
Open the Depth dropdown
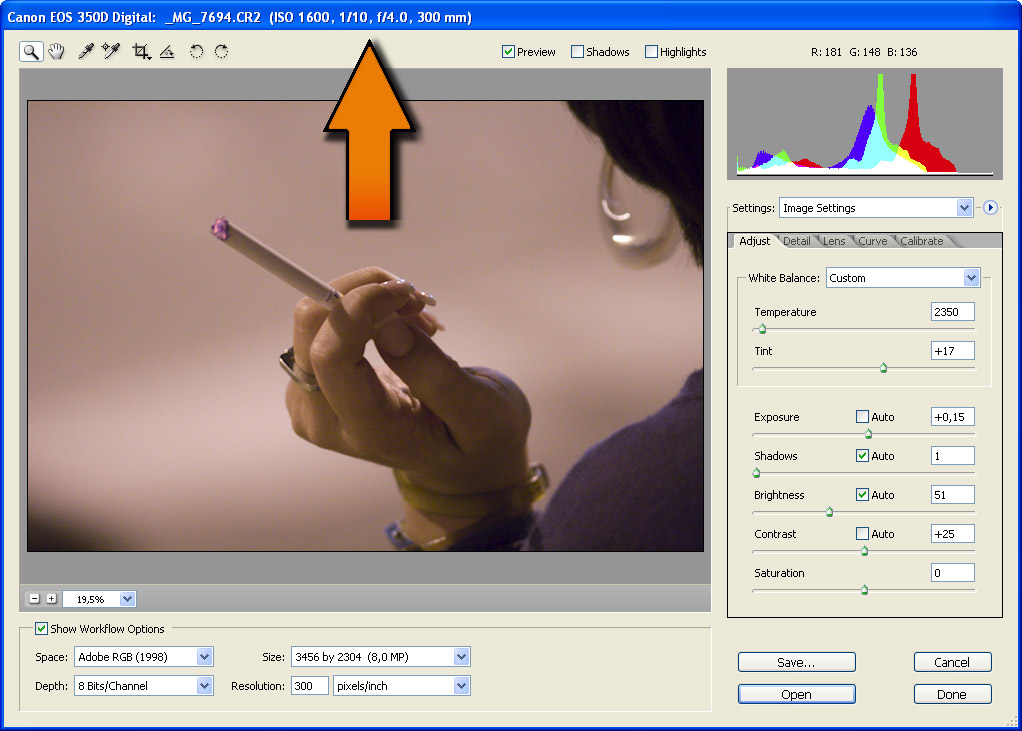[144, 685]
